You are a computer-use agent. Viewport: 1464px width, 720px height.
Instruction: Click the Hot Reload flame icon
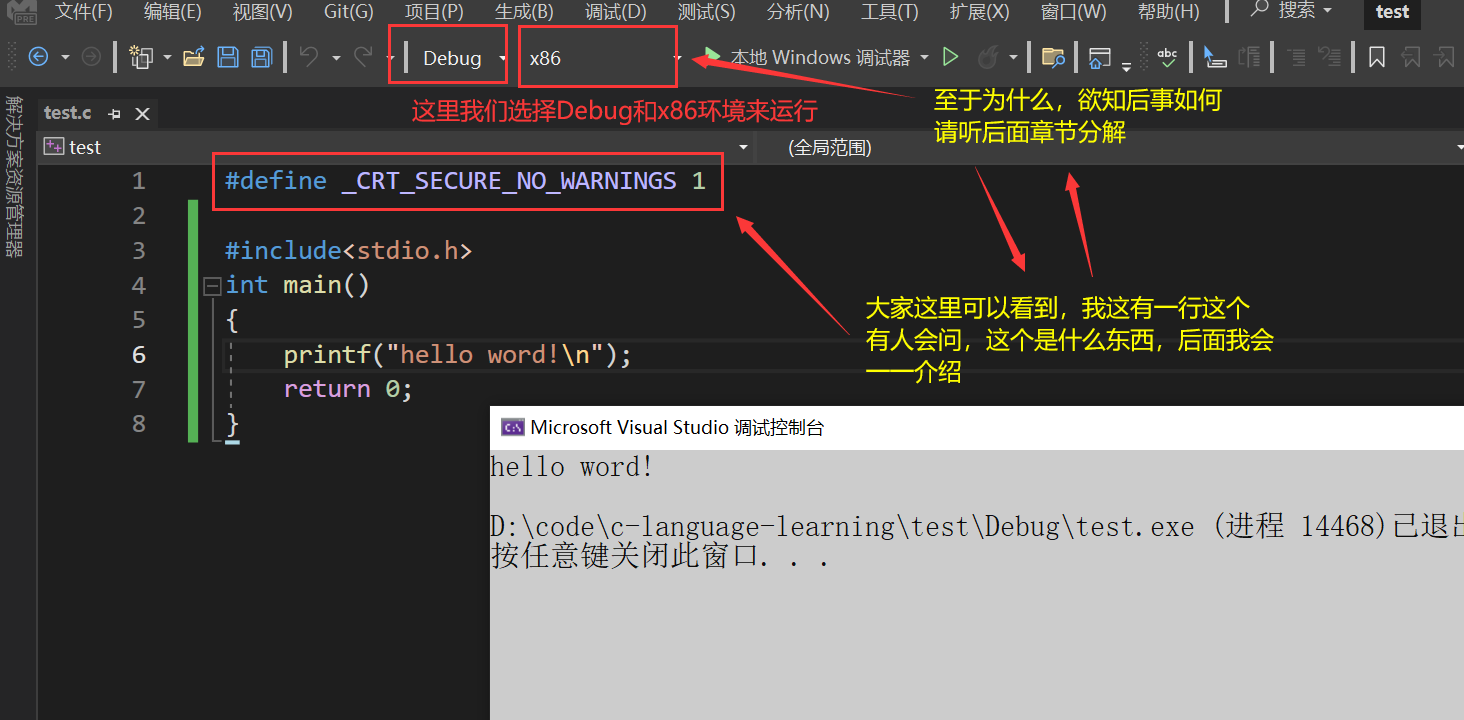coord(987,58)
